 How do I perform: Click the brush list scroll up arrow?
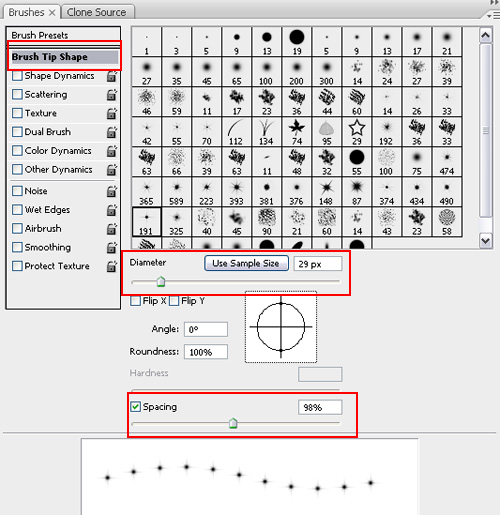(x=486, y=35)
